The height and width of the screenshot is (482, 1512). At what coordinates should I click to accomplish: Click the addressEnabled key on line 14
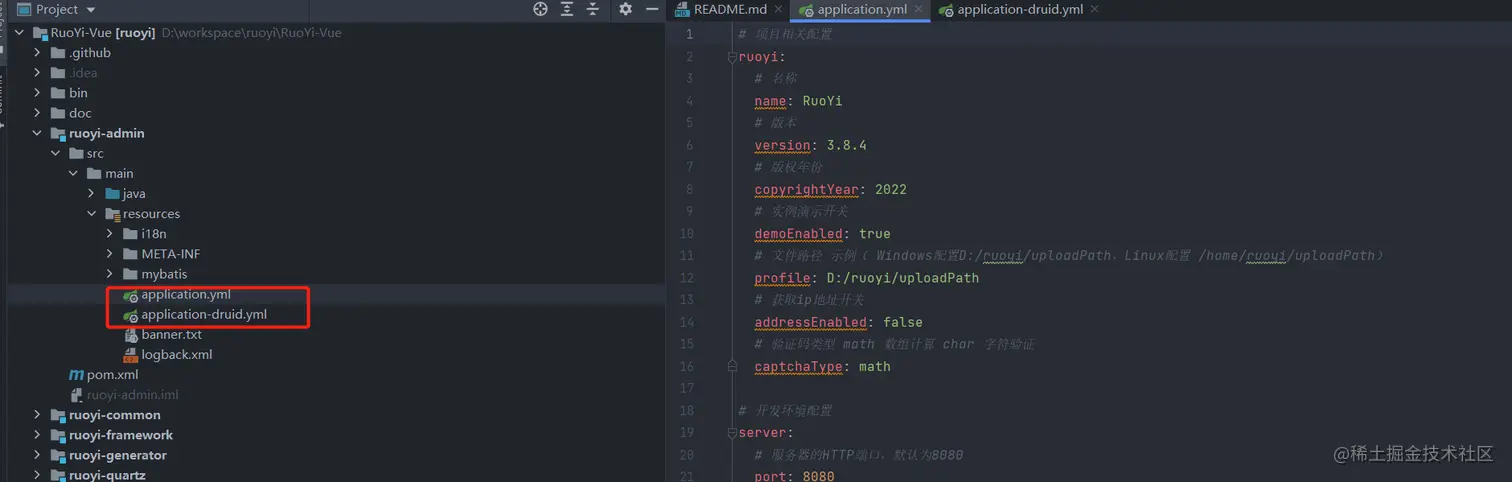810,322
